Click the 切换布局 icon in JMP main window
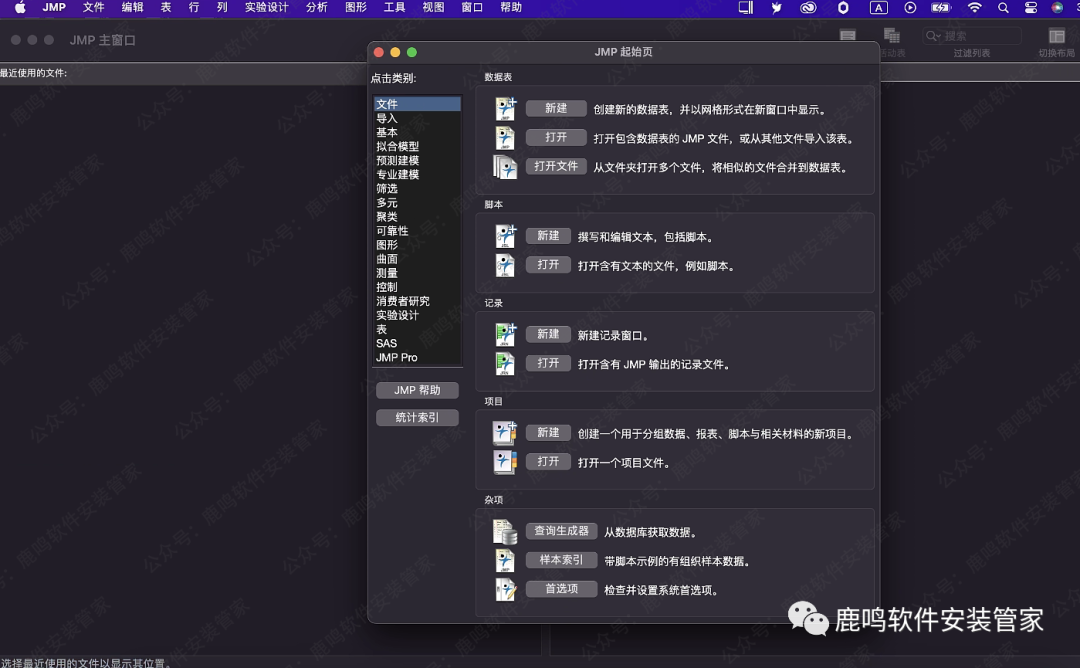 click(x=1057, y=36)
